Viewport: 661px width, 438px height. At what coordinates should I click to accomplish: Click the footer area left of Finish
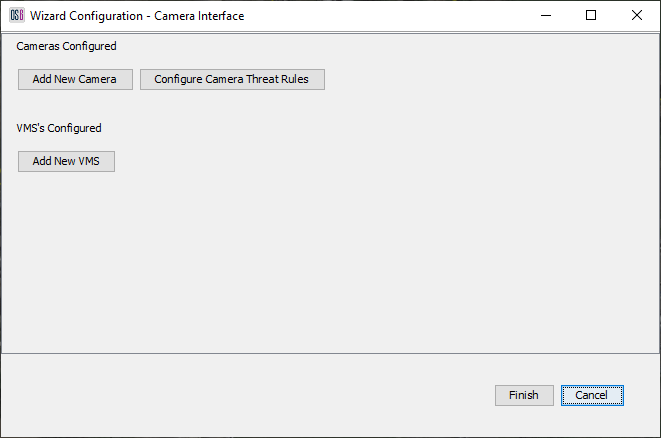(x=250, y=395)
